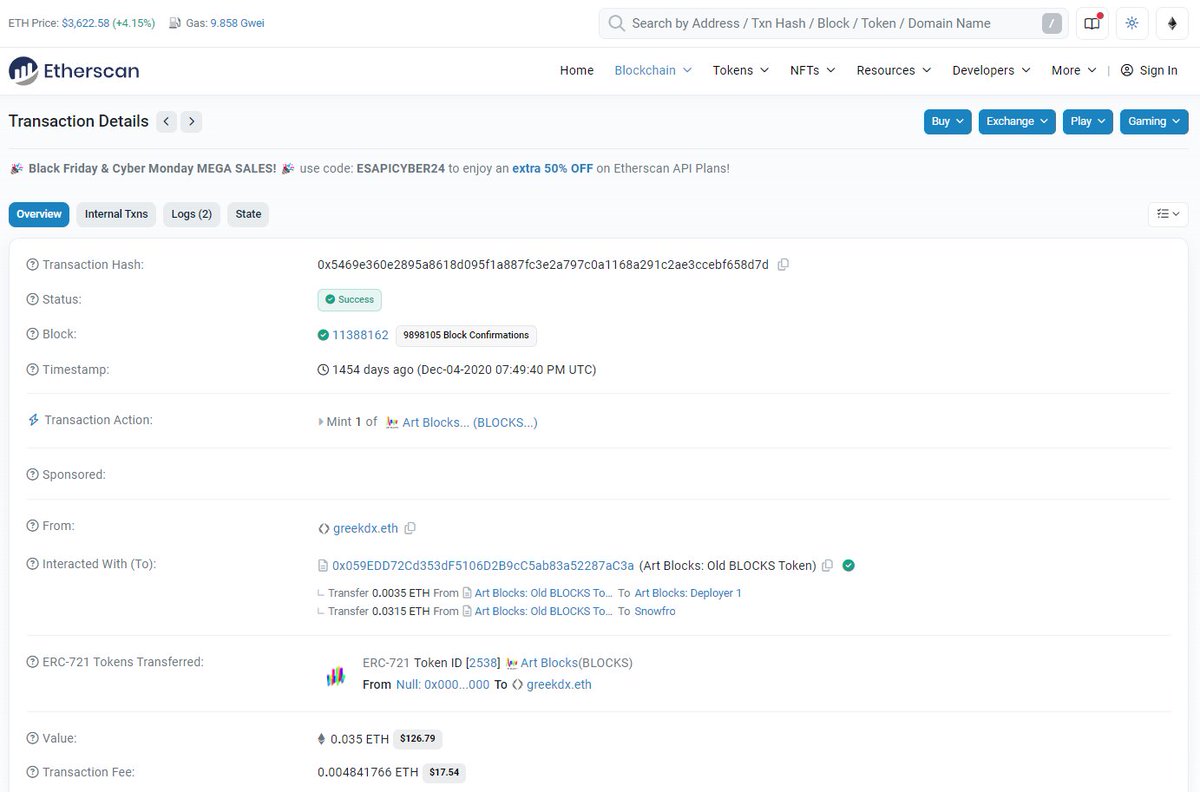Open token ID 2538 link

(x=483, y=663)
